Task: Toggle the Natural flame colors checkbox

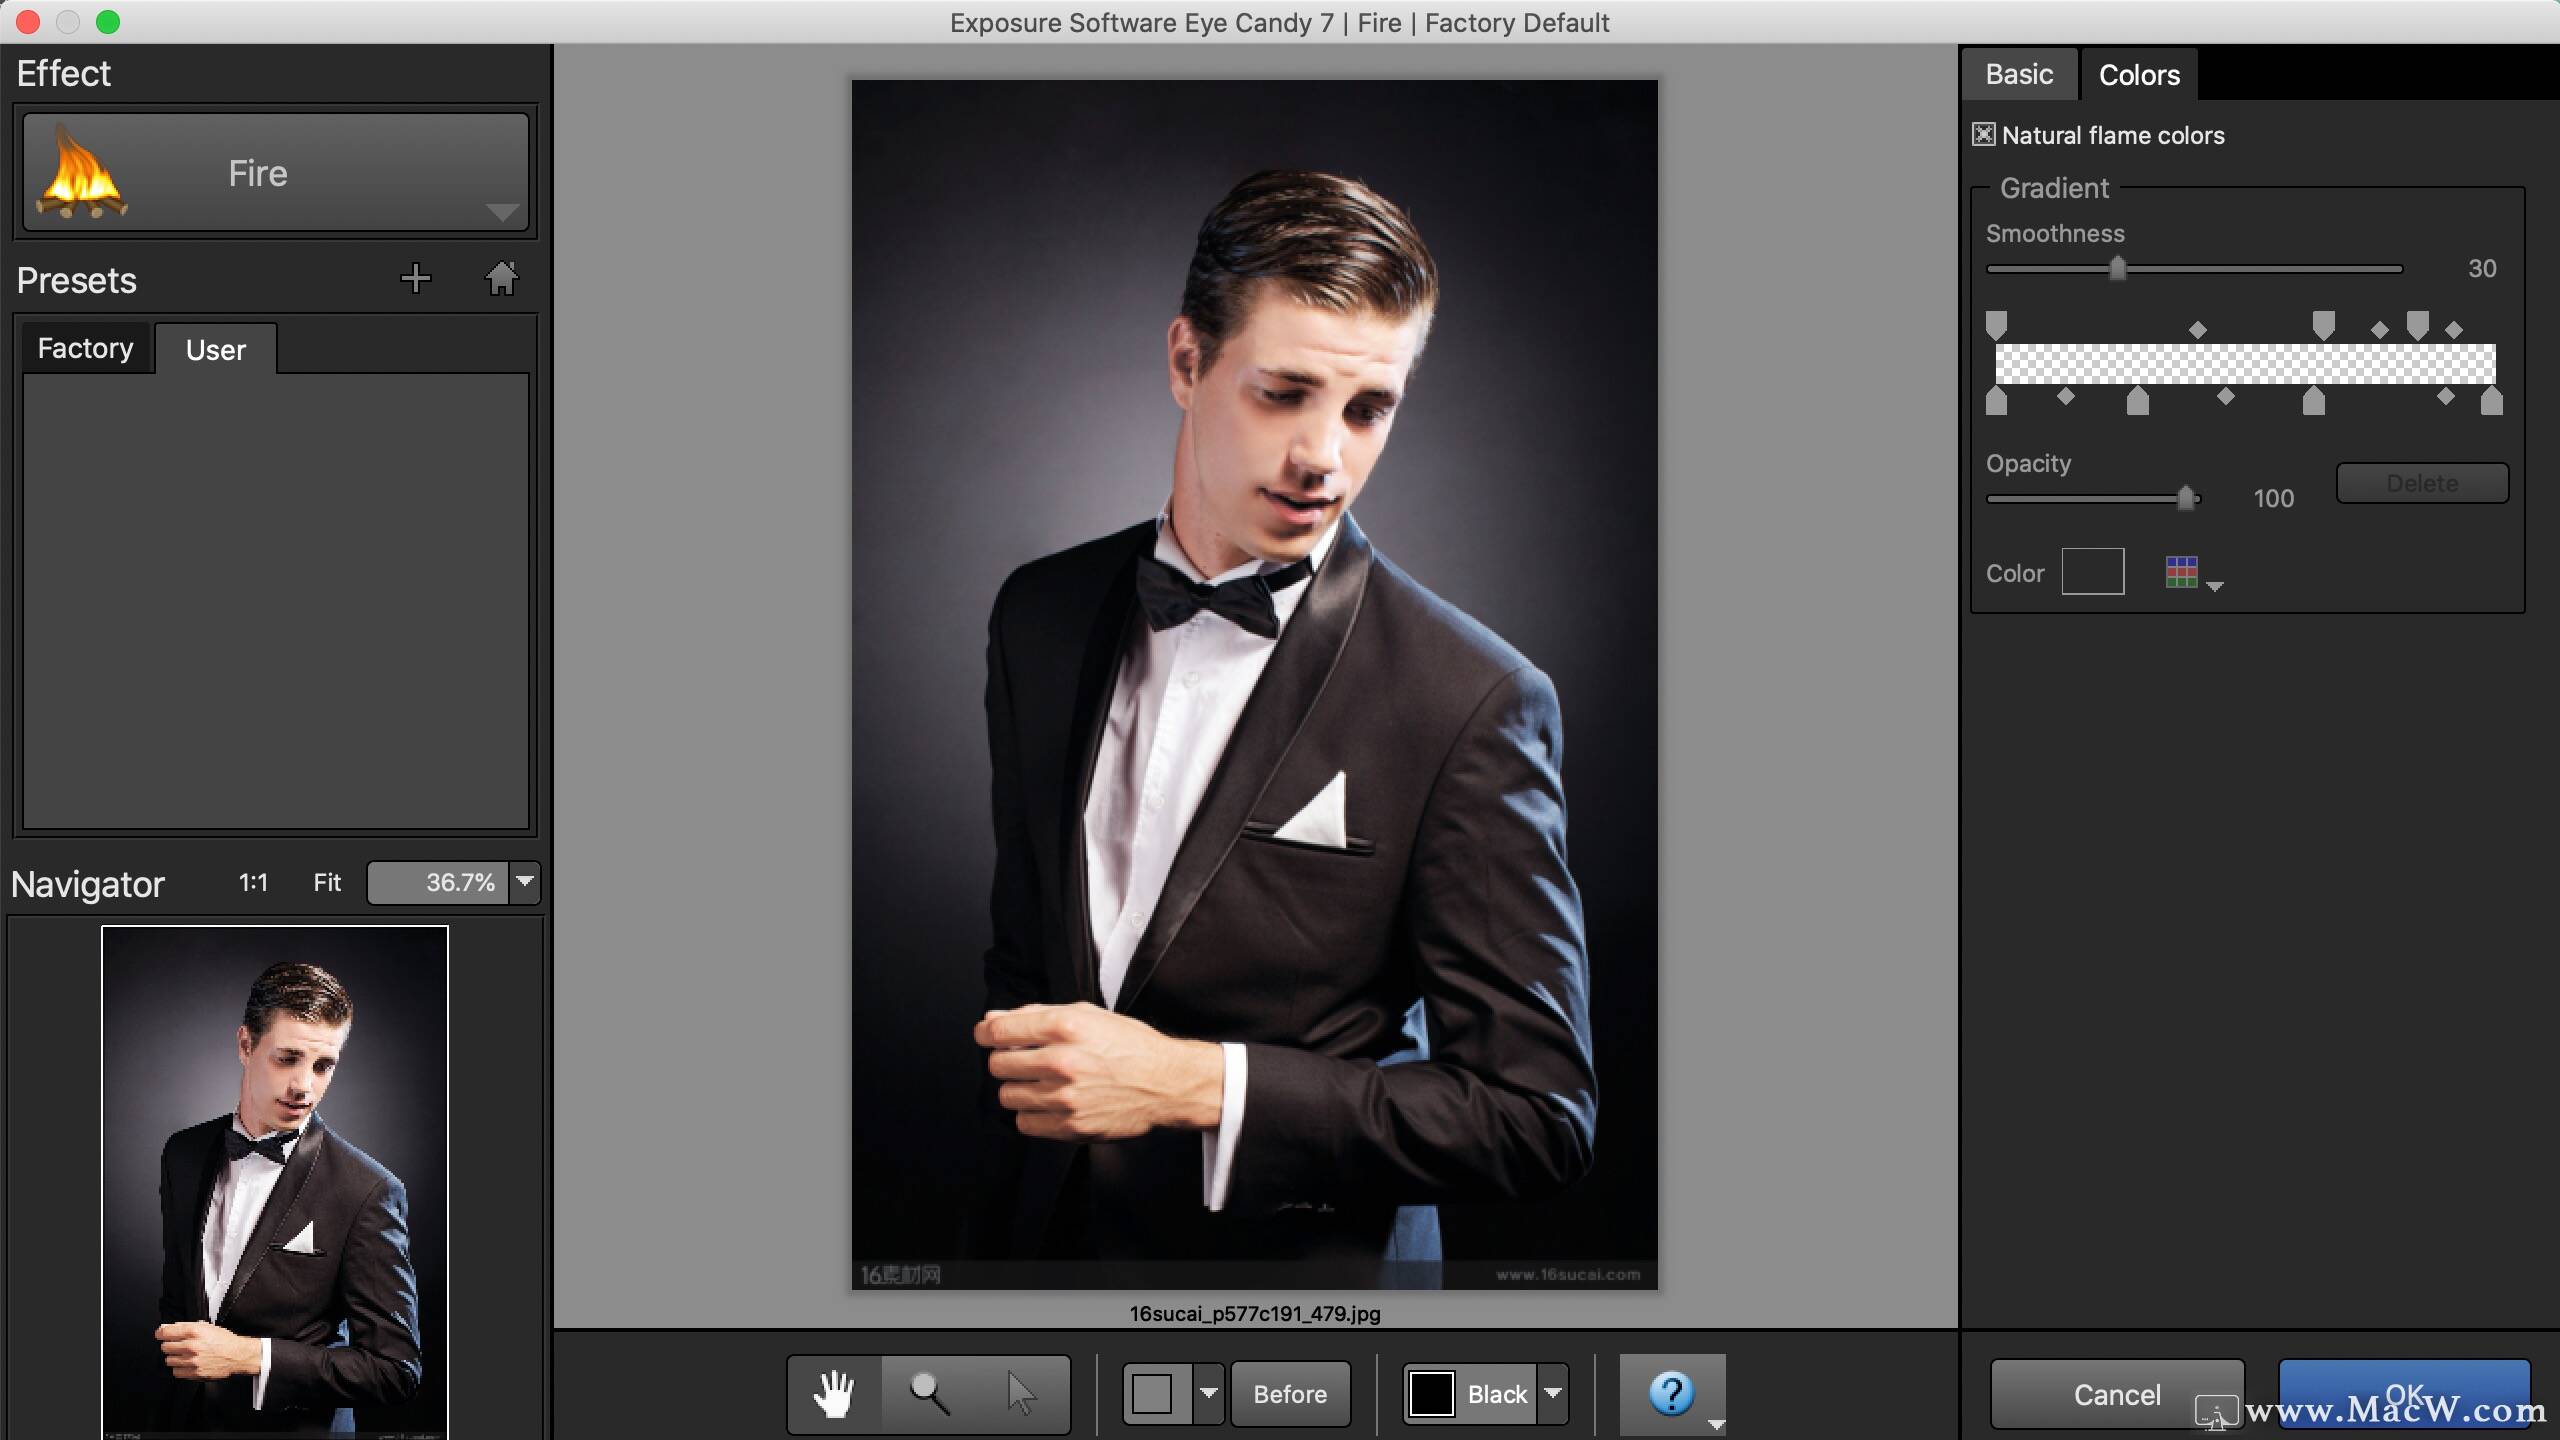Action: point(1984,135)
